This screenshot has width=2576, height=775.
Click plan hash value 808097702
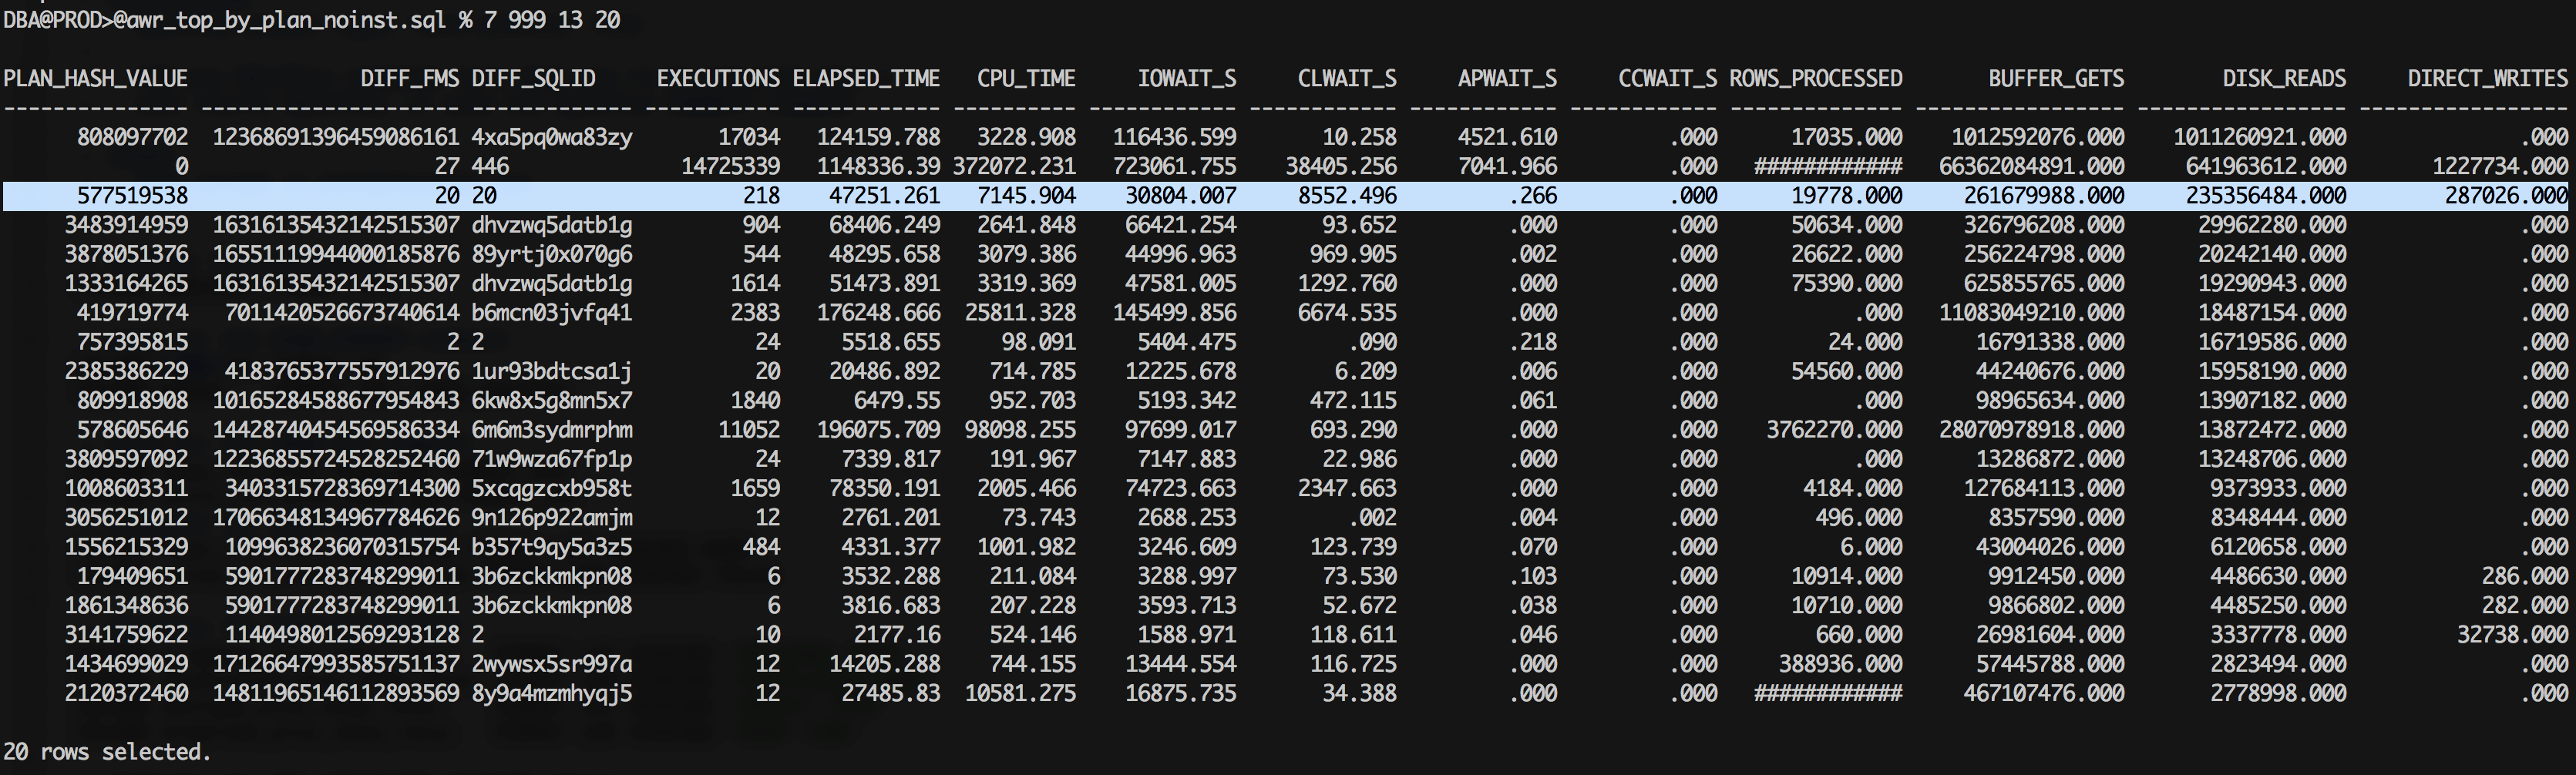pos(132,137)
